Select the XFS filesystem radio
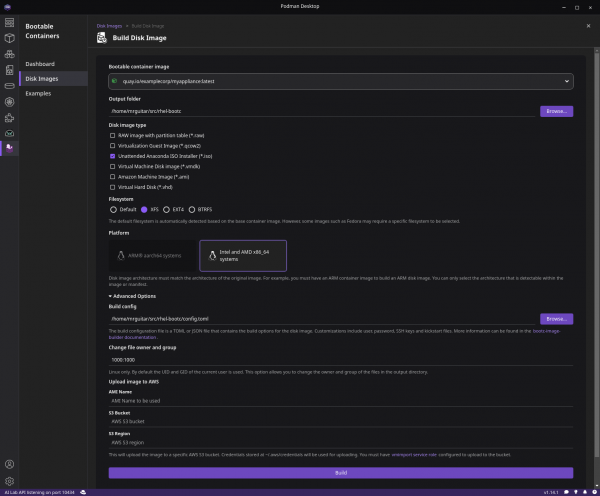This screenshot has height=496, width=600. (x=144, y=210)
